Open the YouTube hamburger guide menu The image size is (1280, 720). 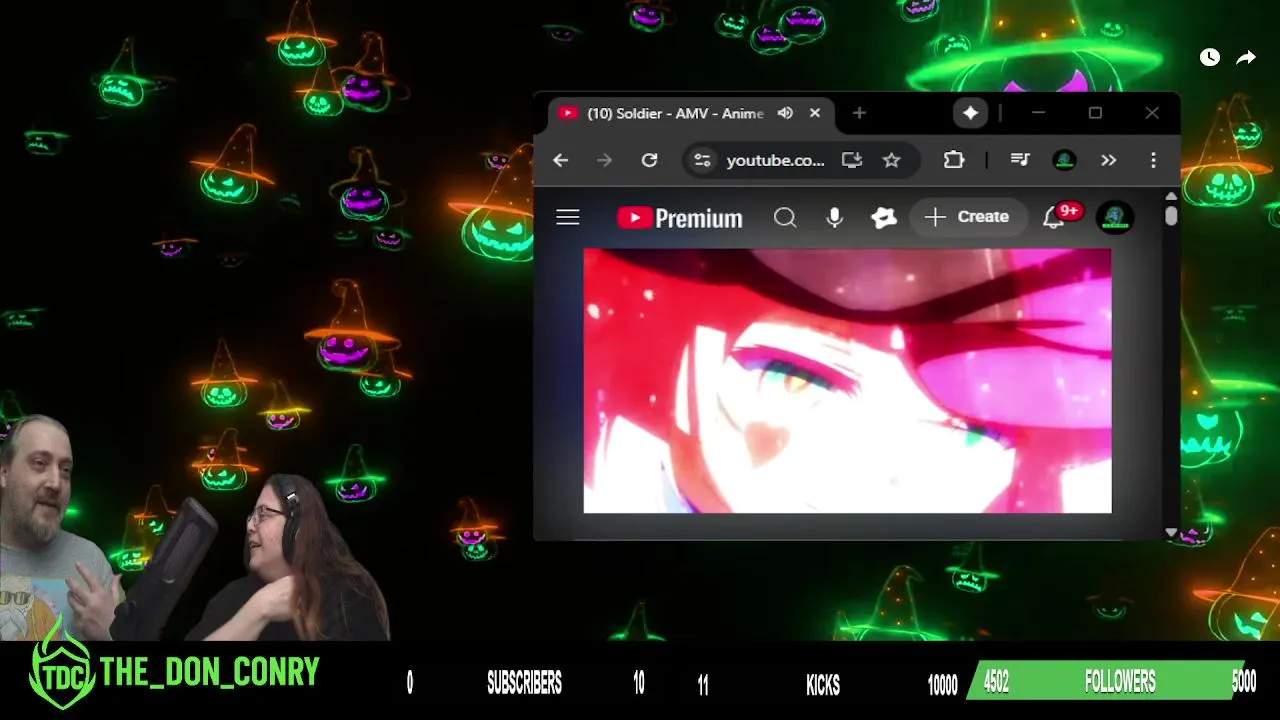[568, 217]
